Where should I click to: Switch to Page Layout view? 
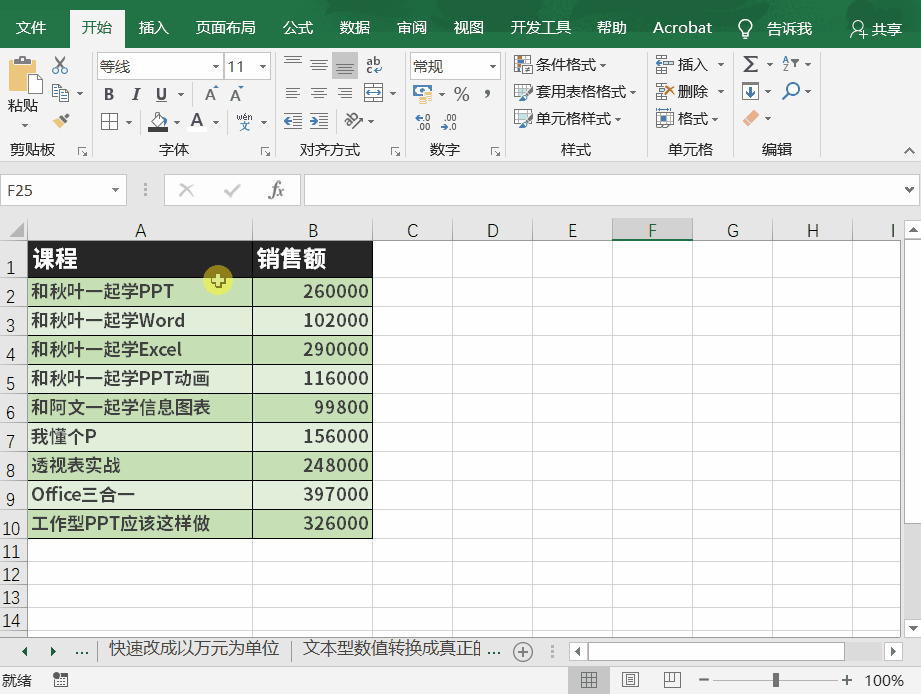(x=630, y=680)
